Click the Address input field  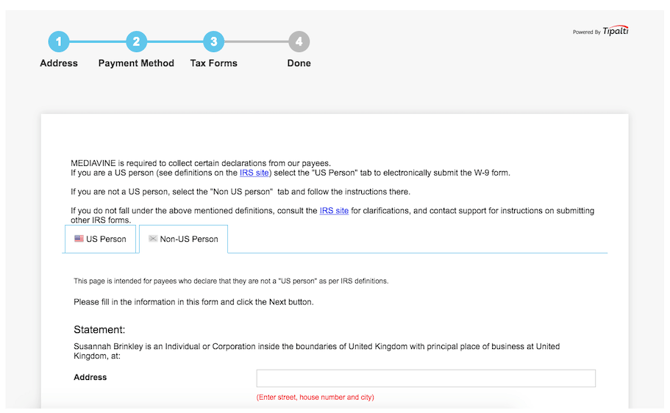coord(426,378)
